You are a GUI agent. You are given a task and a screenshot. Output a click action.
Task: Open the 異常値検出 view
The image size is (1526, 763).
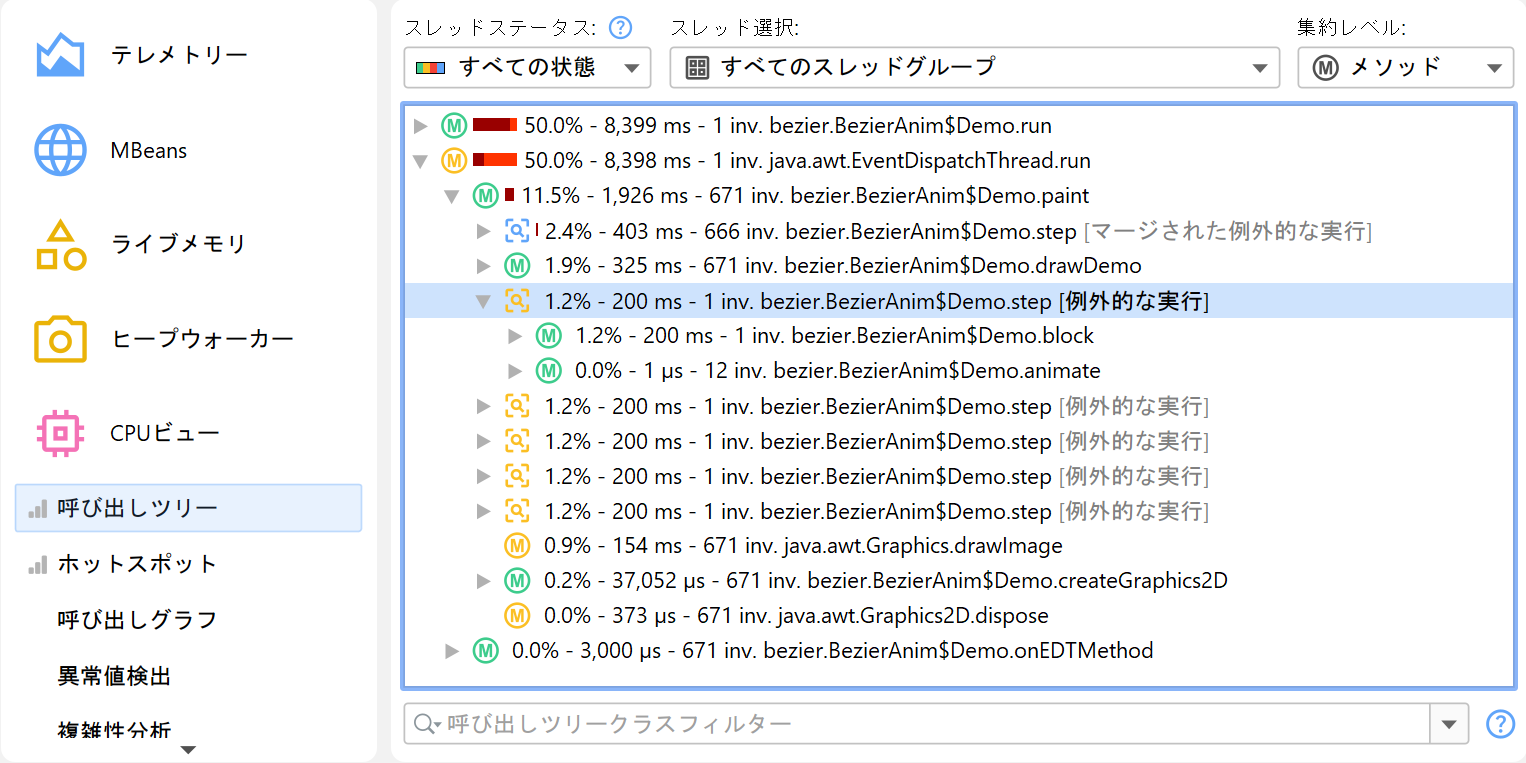click(x=114, y=676)
